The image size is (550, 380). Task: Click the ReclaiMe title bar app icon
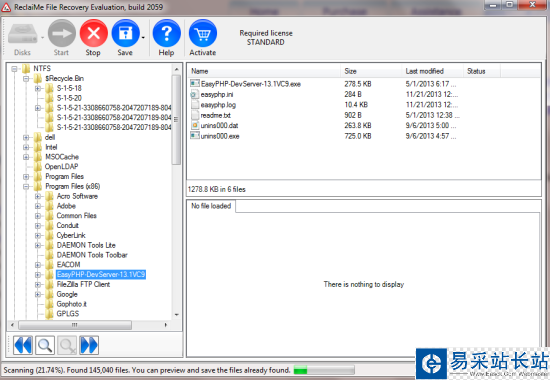click(6, 7)
